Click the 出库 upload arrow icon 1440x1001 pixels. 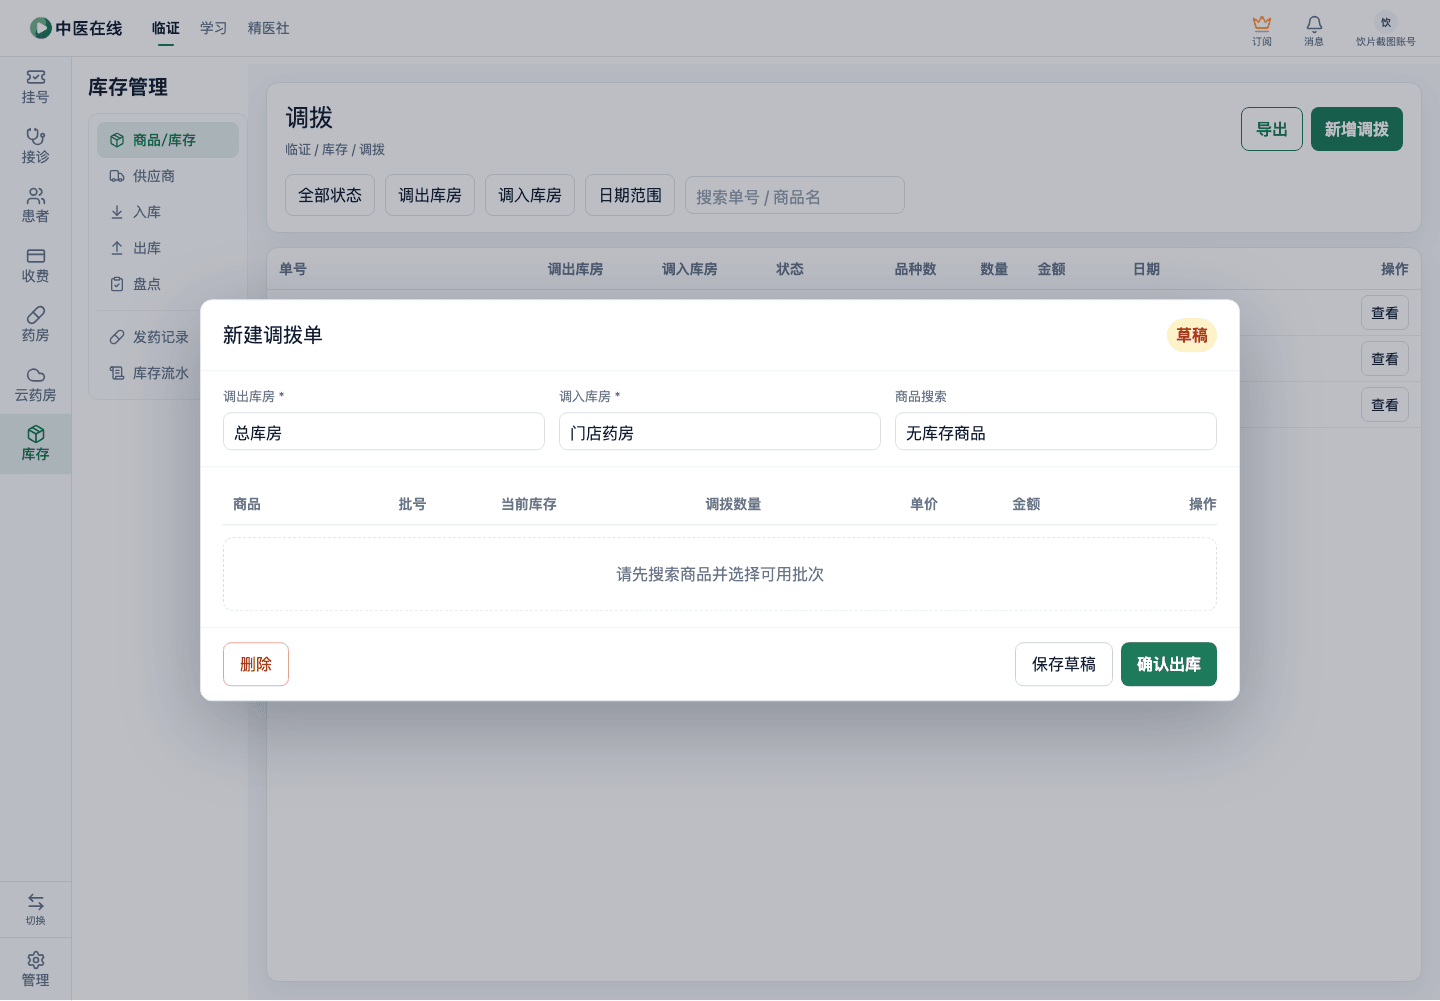pyautogui.click(x=117, y=248)
